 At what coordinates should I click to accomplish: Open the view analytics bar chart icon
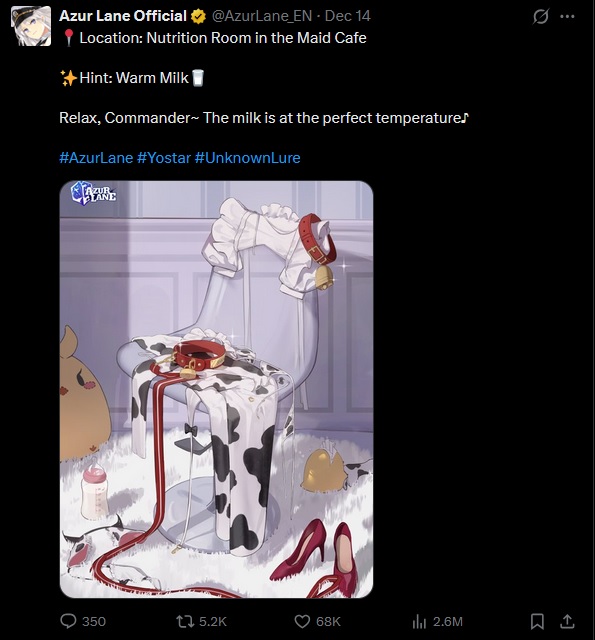pyautogui.click(x=419, y=622)
